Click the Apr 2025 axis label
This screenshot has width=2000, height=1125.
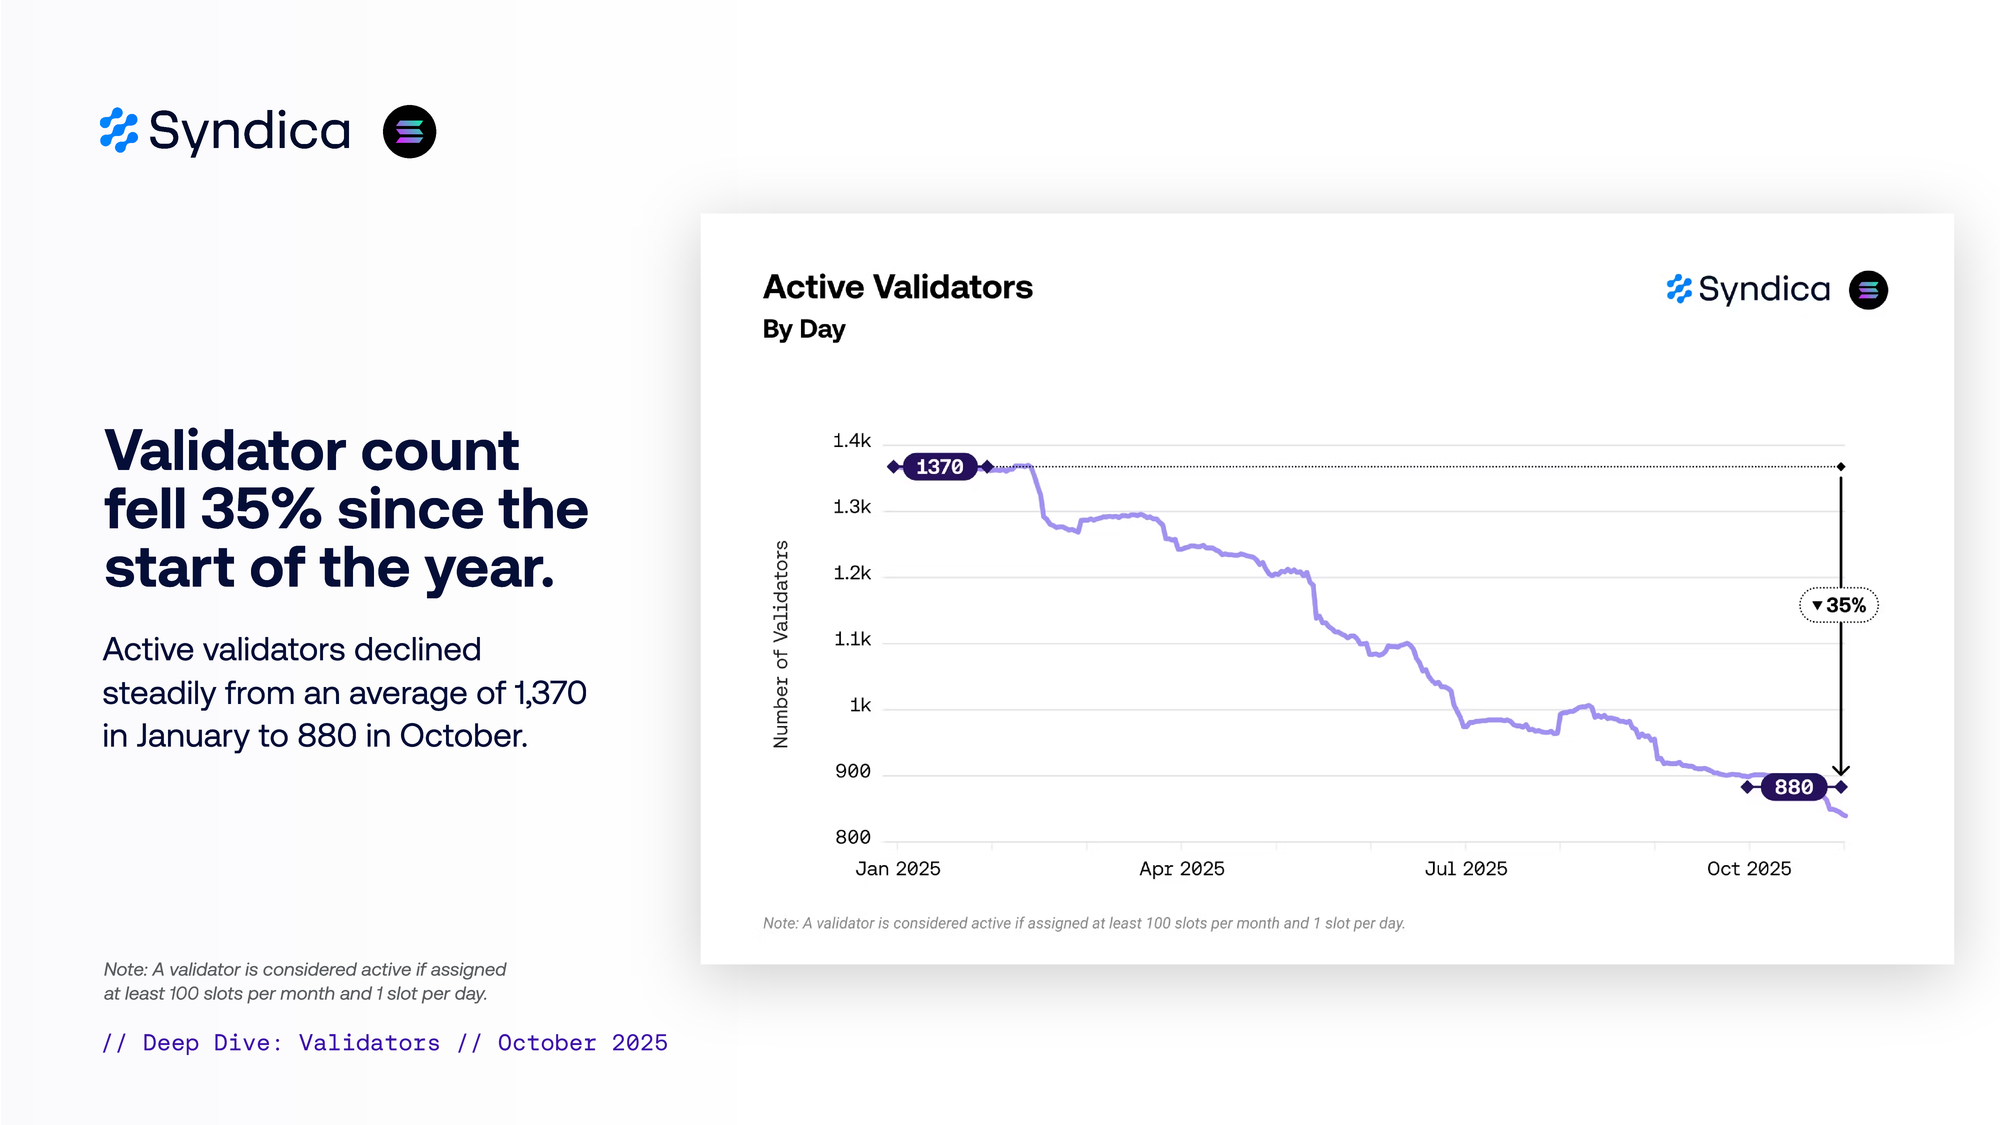click(1181, 869)
